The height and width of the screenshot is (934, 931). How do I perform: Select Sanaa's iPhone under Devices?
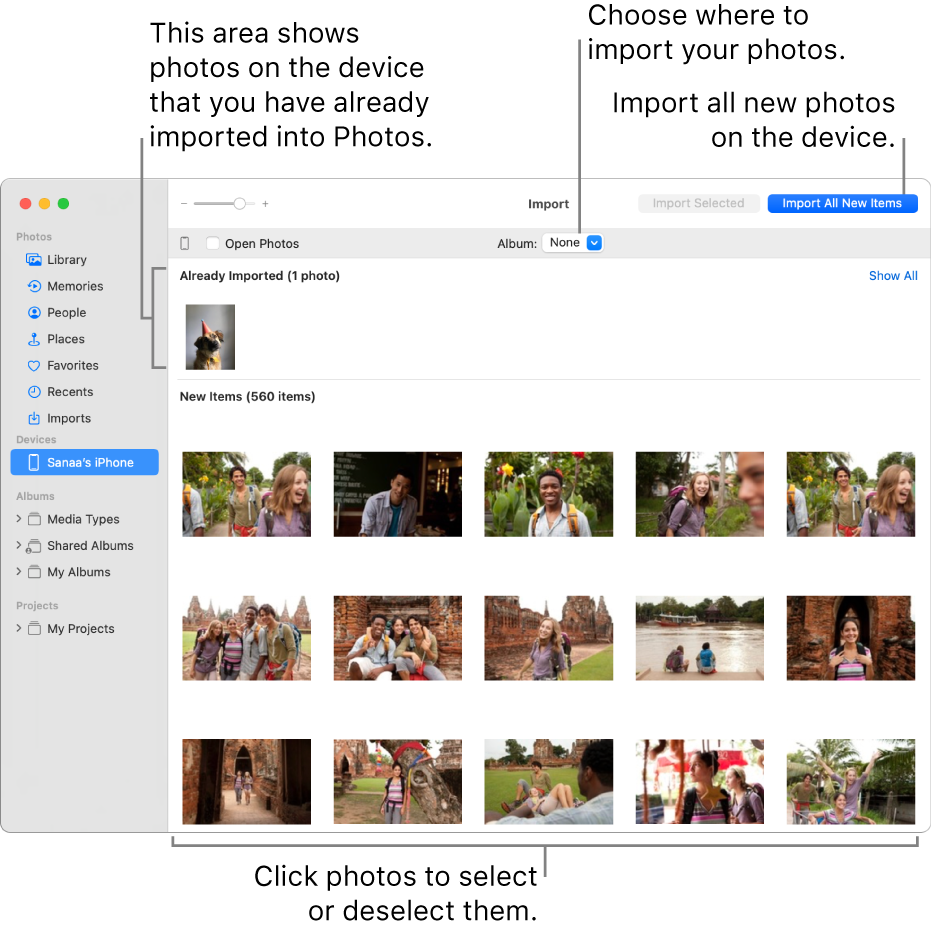click(x=84, y=462)
